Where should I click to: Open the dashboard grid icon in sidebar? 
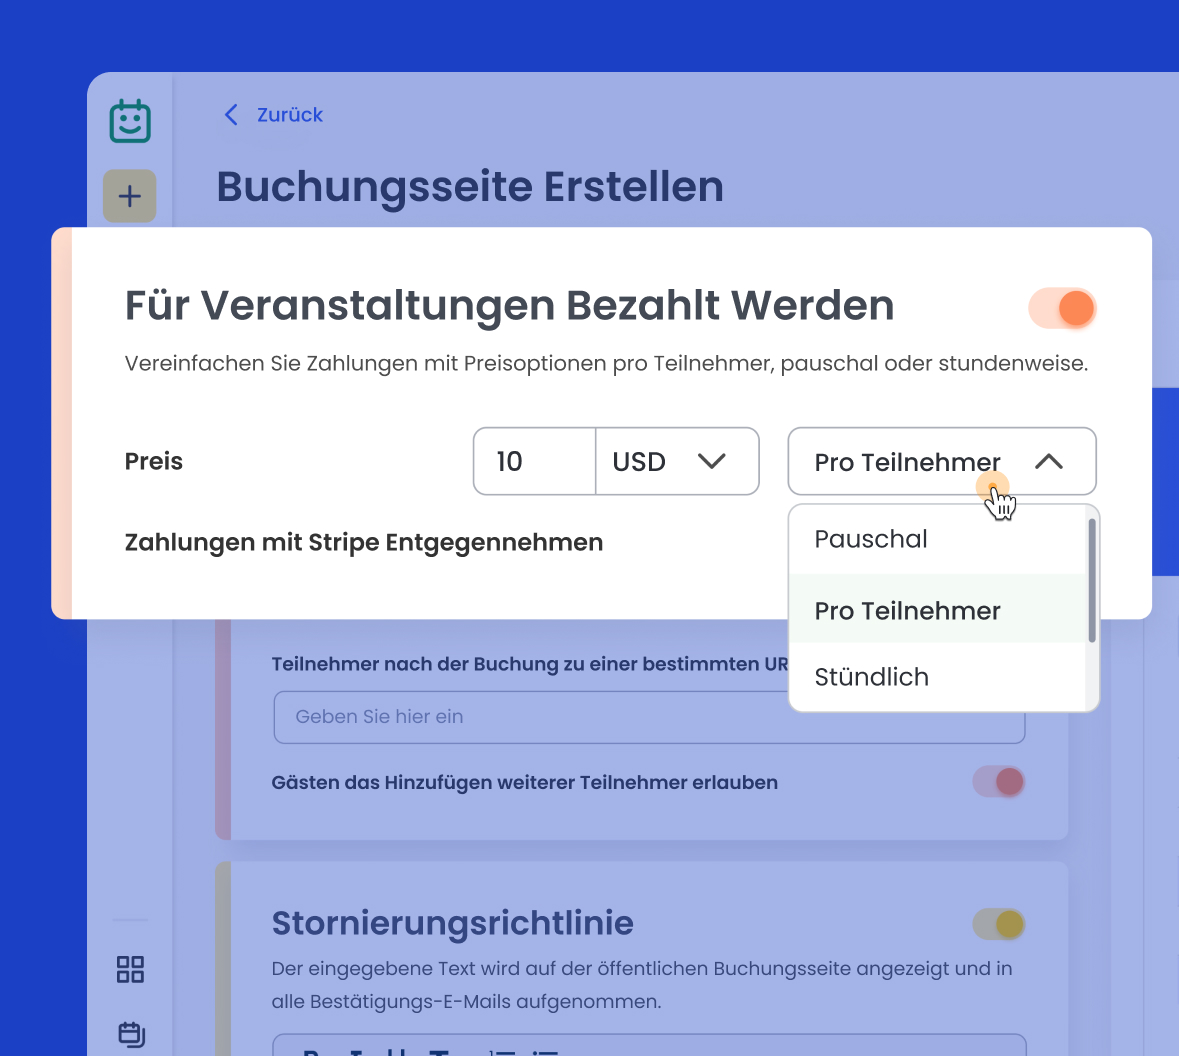(130, 969)
